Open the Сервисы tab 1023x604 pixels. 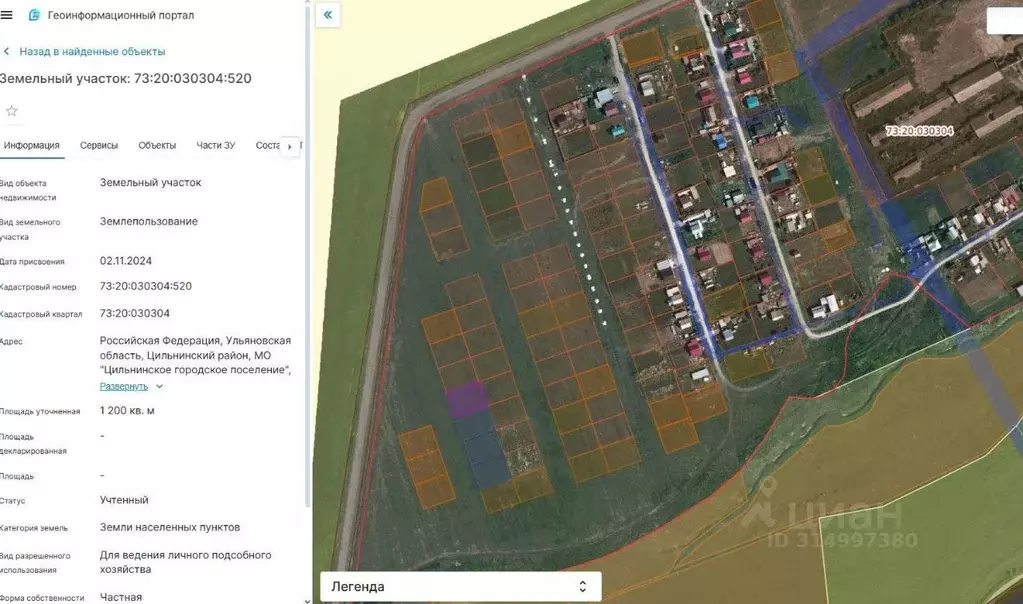99,145
